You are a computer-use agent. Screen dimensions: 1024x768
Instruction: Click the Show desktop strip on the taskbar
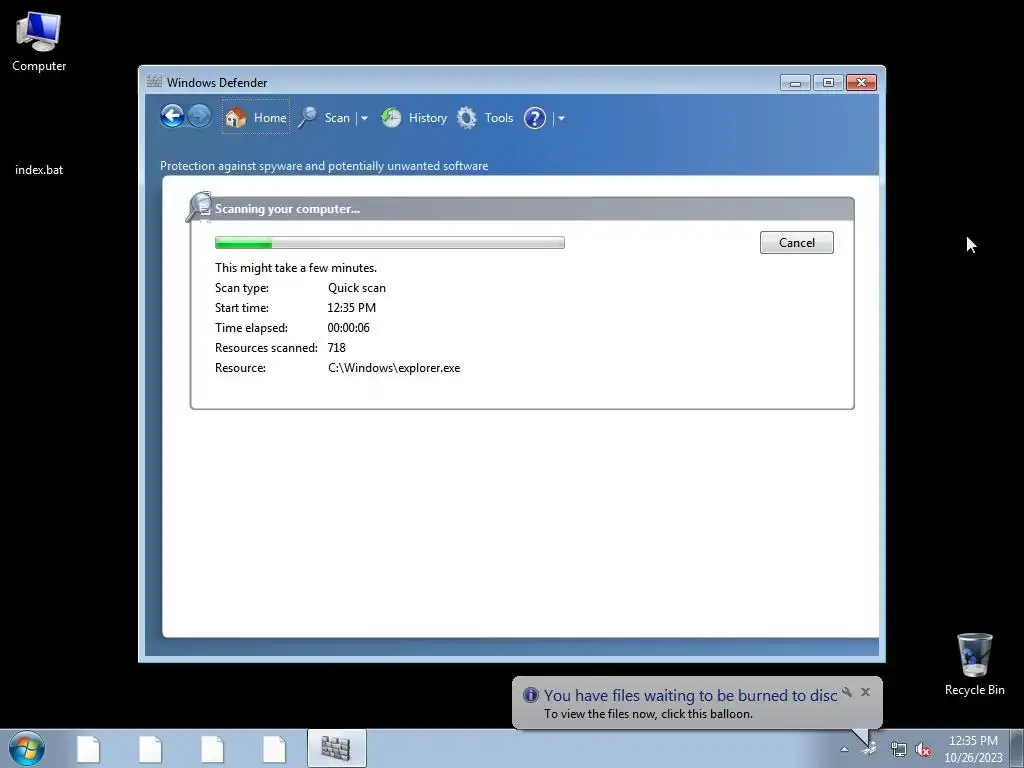1017,749
